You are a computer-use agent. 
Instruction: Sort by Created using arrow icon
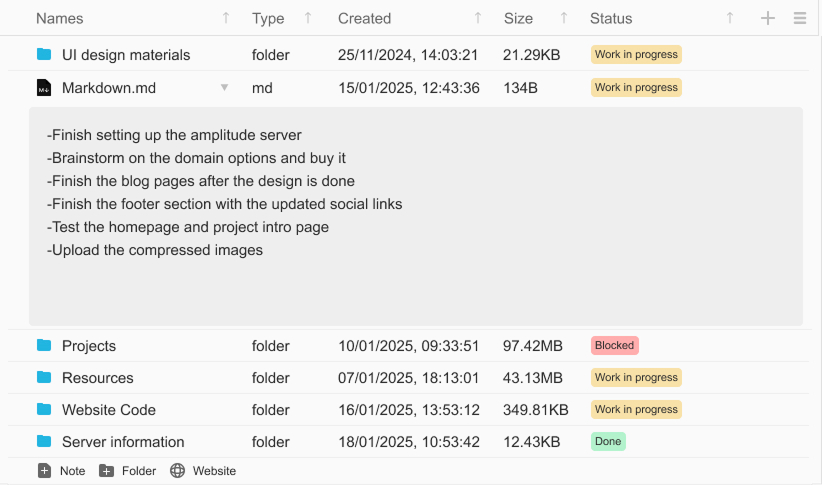478,18
